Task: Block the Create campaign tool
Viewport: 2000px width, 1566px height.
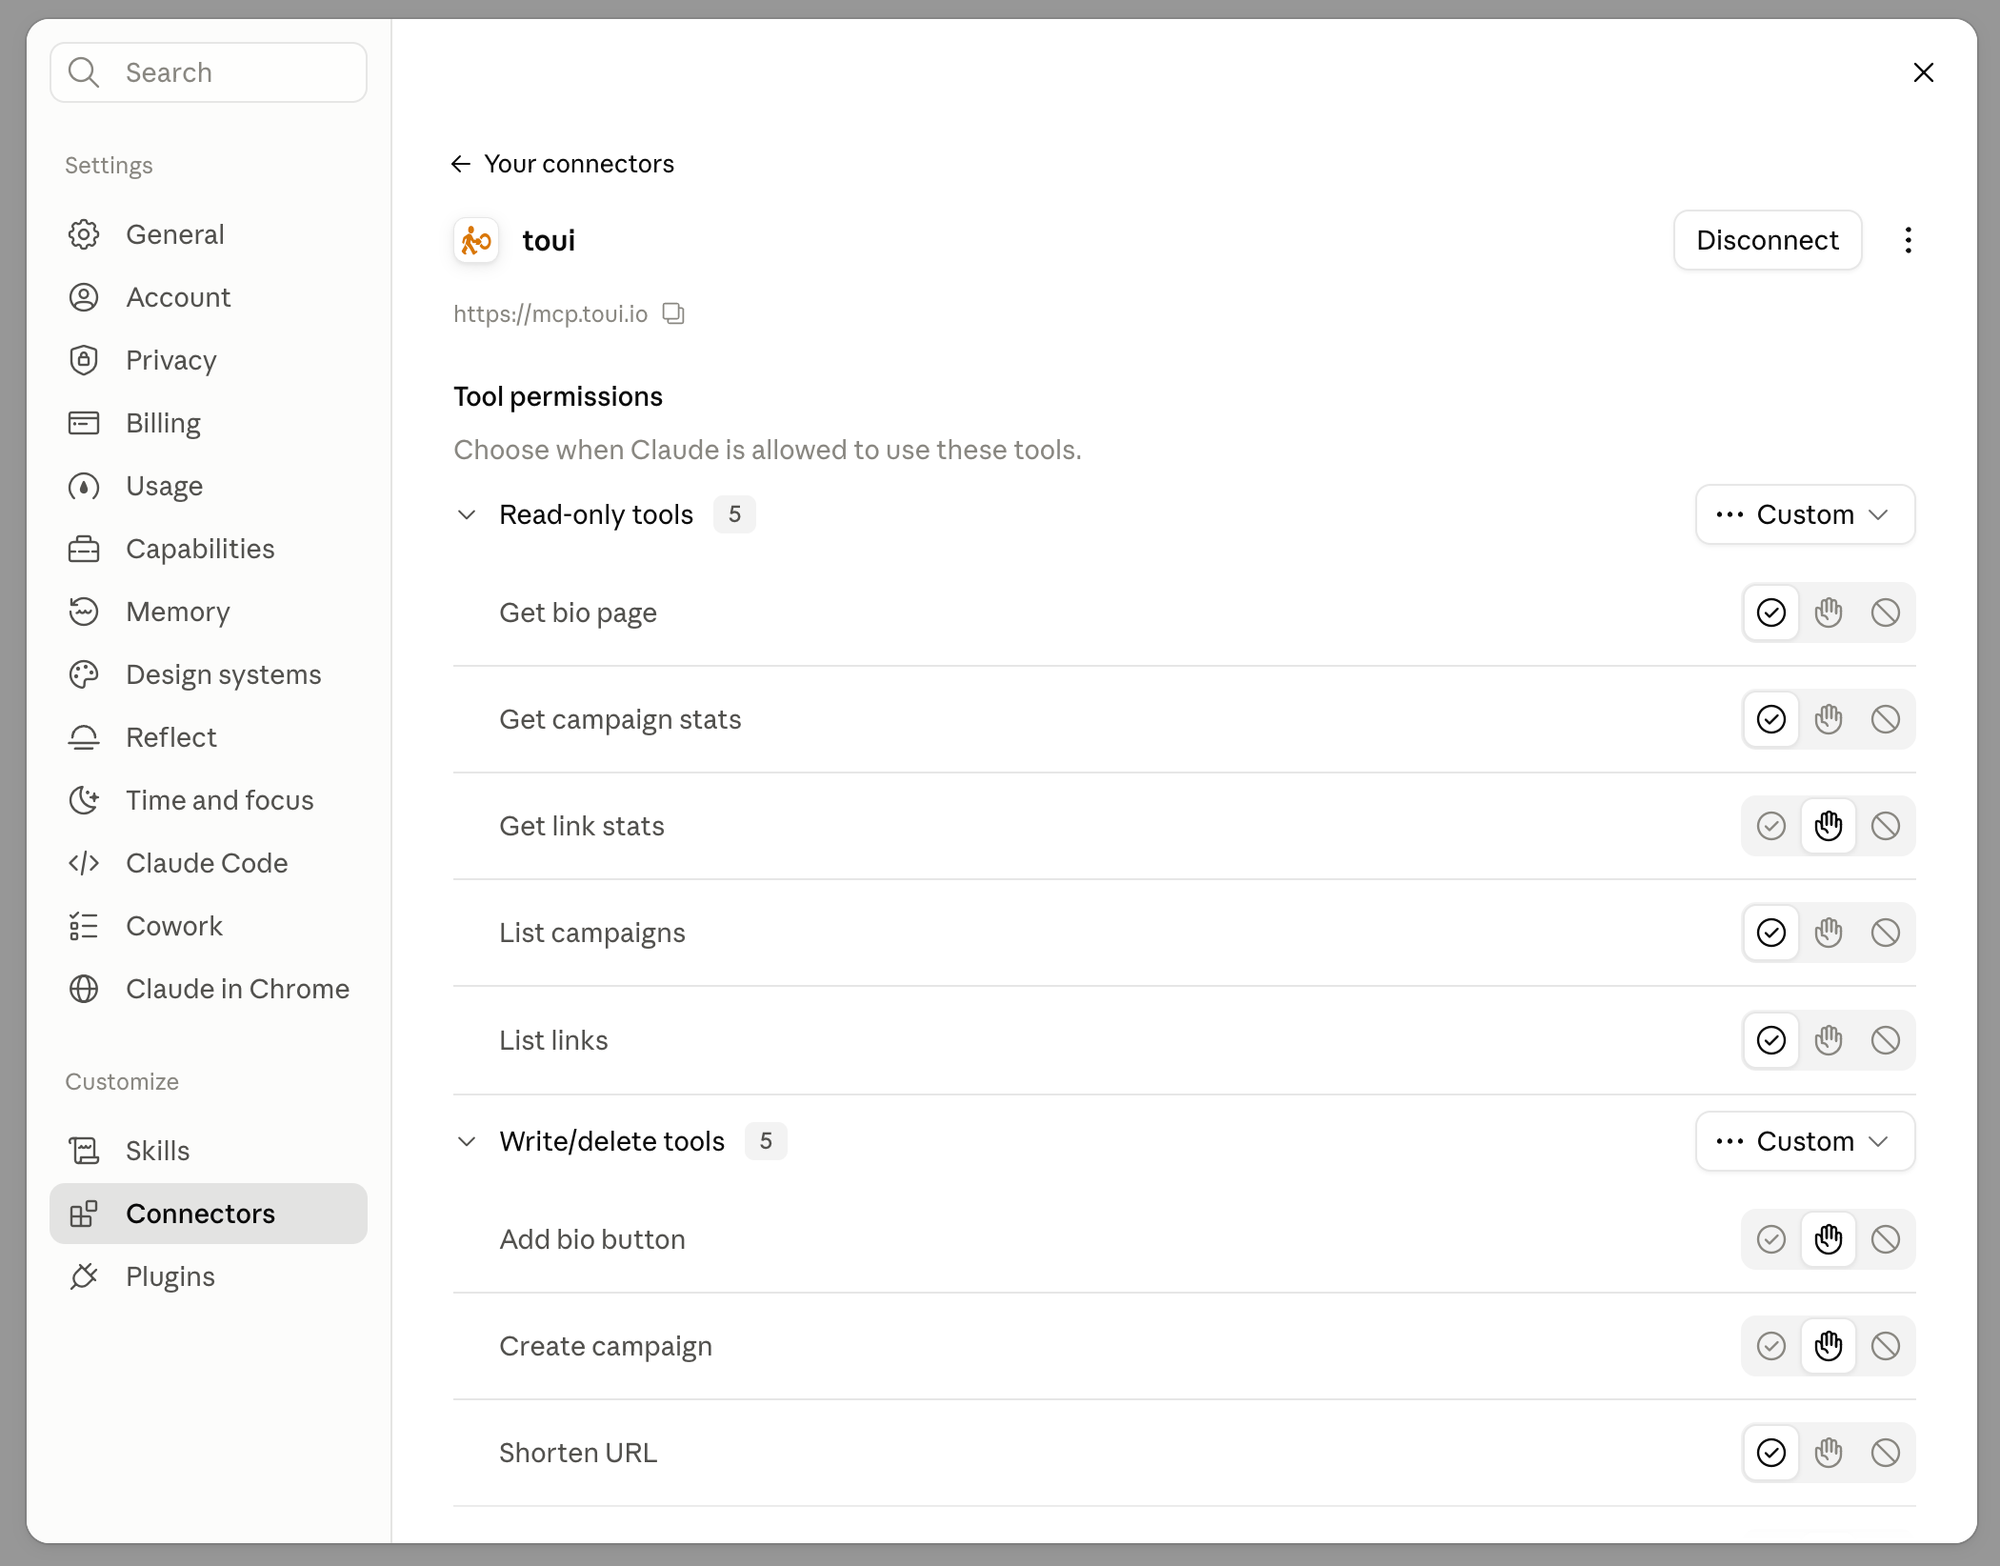Action: 1885,1346
